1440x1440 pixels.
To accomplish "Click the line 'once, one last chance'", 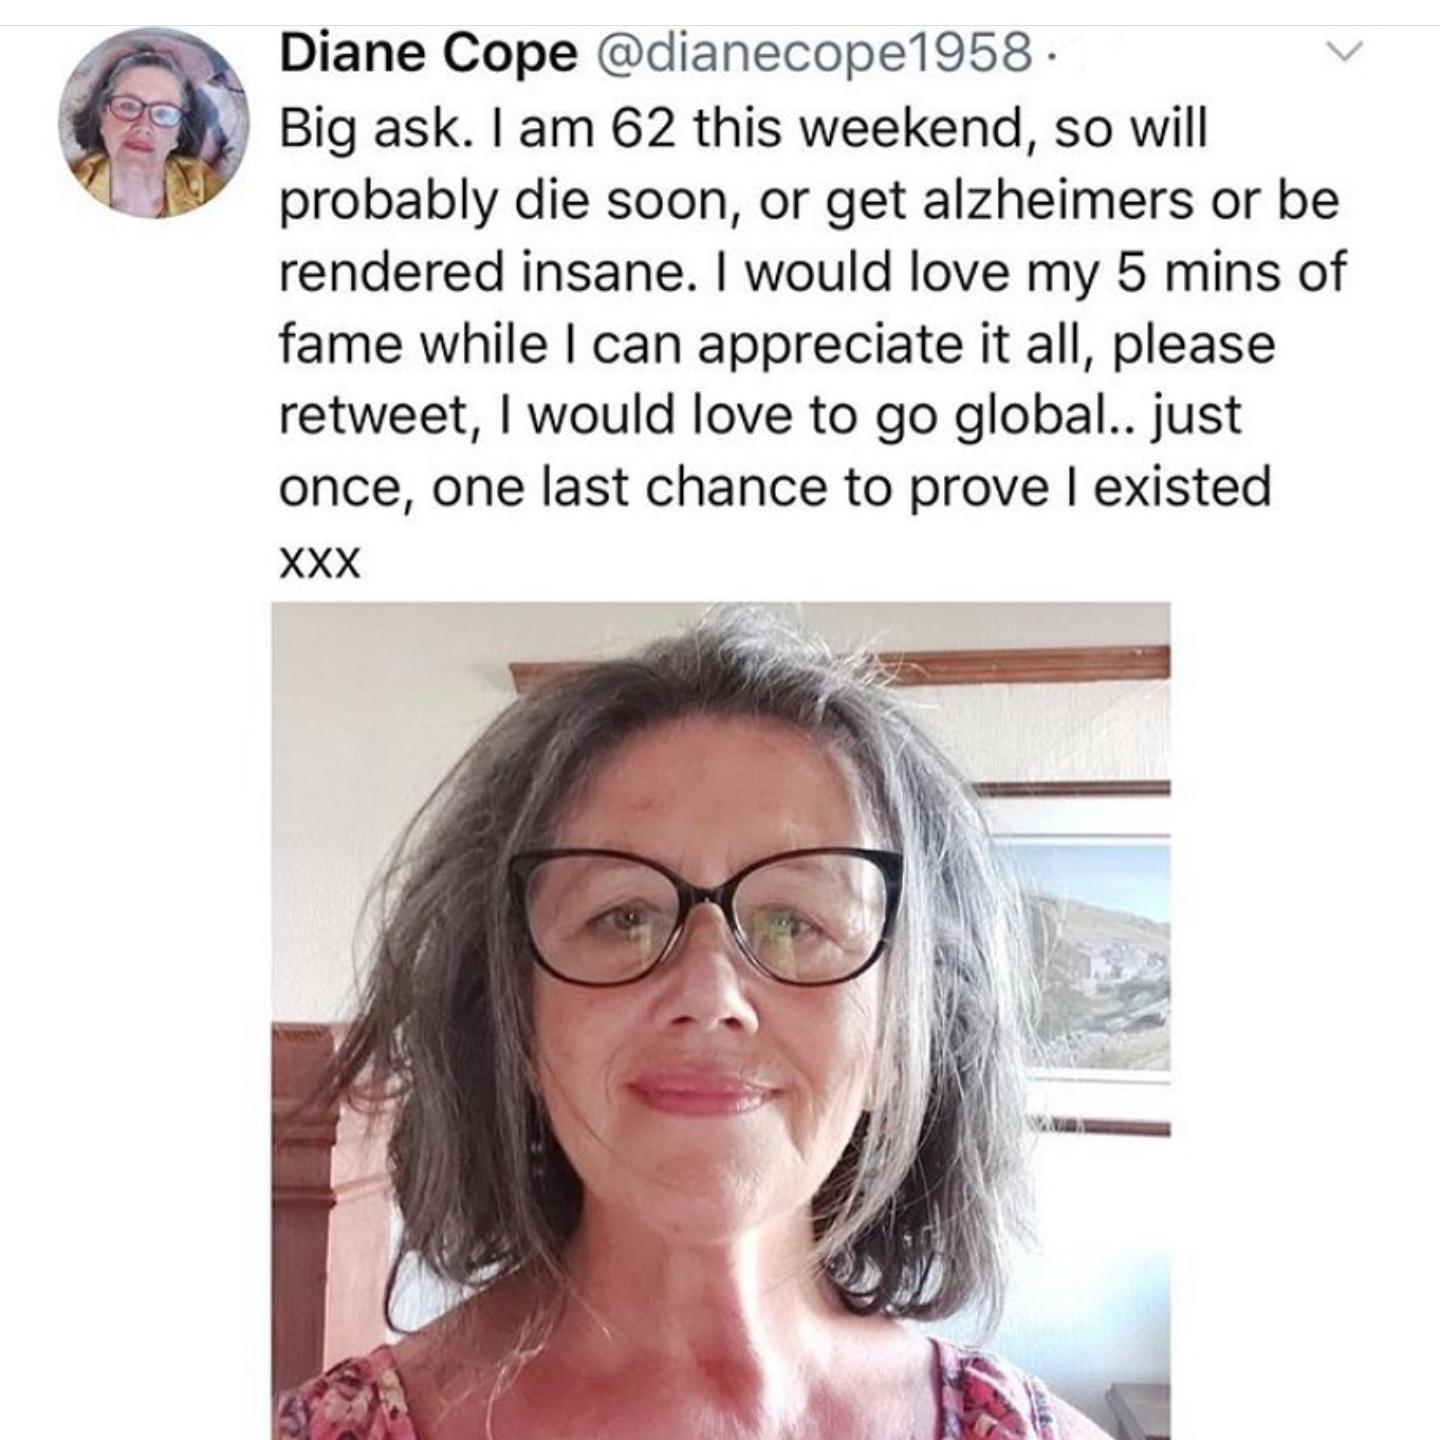I will [775, 487].
